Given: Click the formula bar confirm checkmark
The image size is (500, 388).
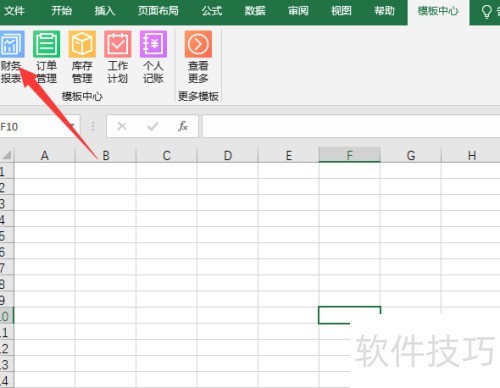Looking at the screenshot, I should pyautogui.click(x=153, y=126).
